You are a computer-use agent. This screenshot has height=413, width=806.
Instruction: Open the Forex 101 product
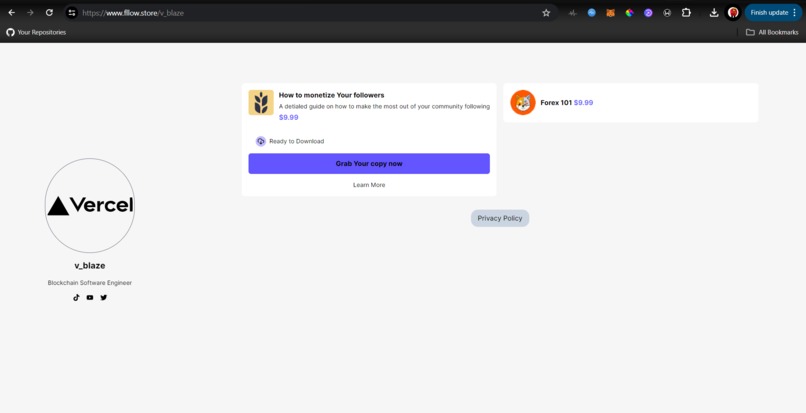click(631, 103)
